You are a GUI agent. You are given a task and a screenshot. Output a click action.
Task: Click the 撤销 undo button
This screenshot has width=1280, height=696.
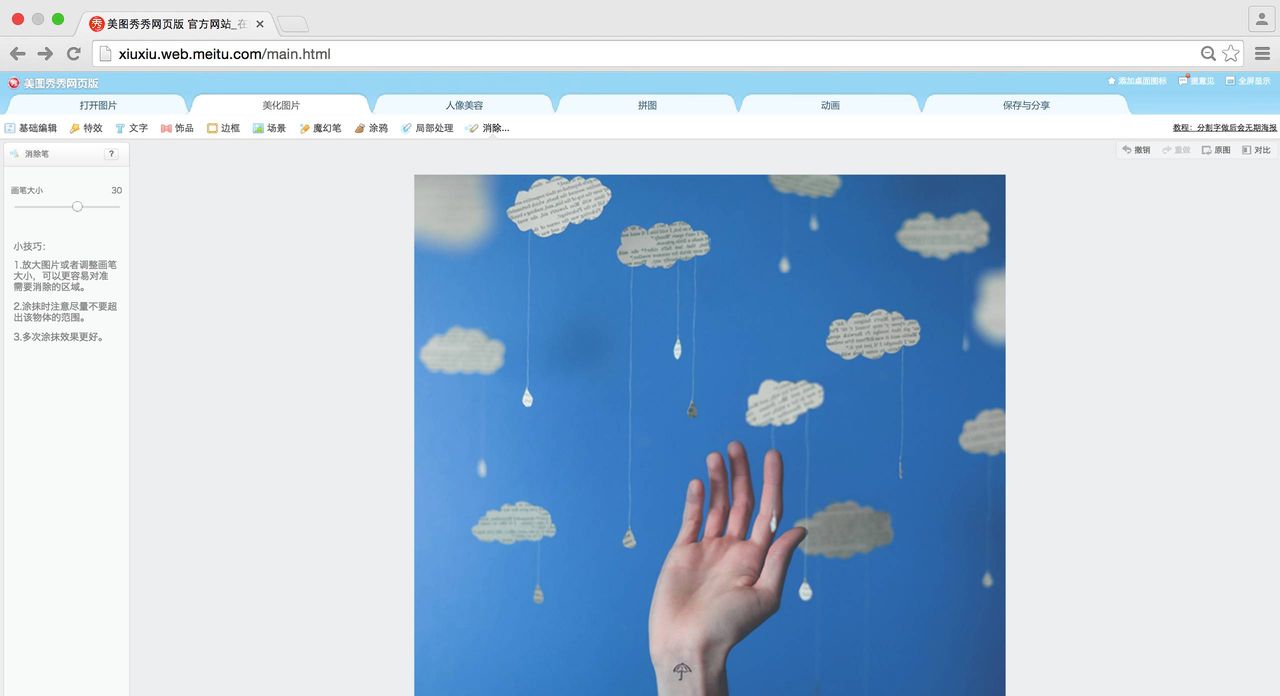click(1136, 150)
